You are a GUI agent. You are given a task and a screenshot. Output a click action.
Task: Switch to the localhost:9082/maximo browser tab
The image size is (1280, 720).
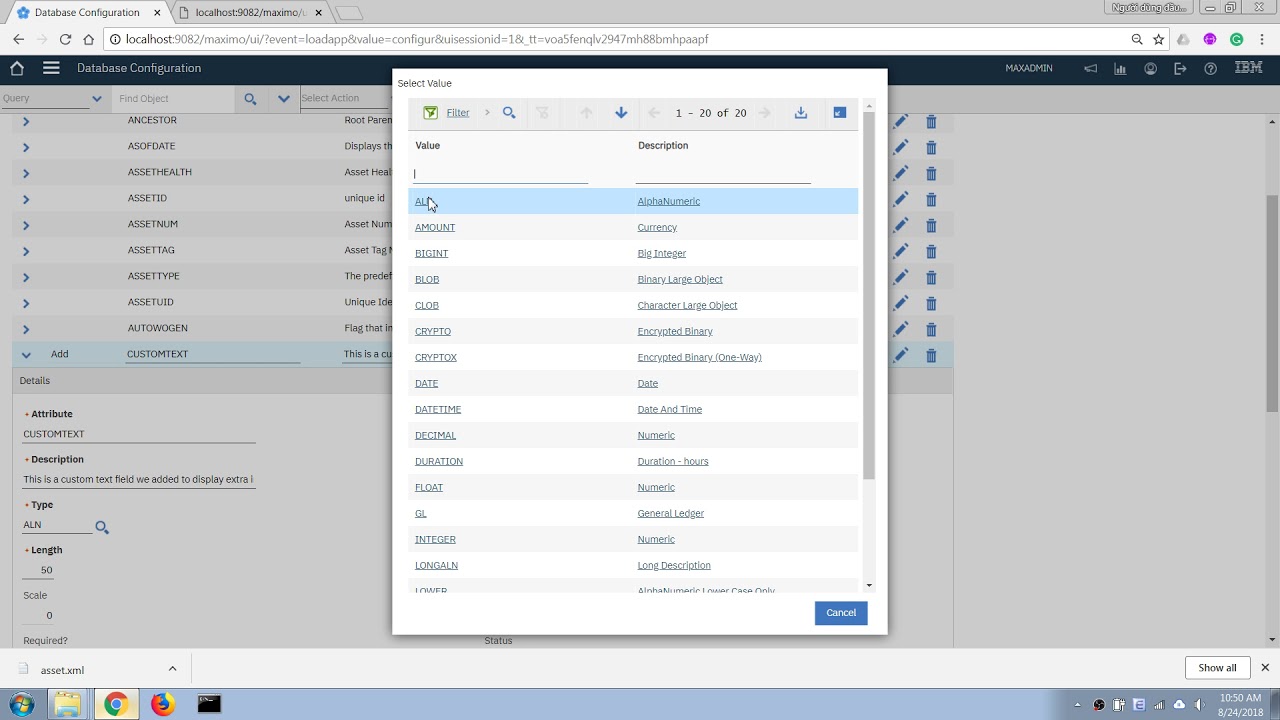click(x=250, y=12)
